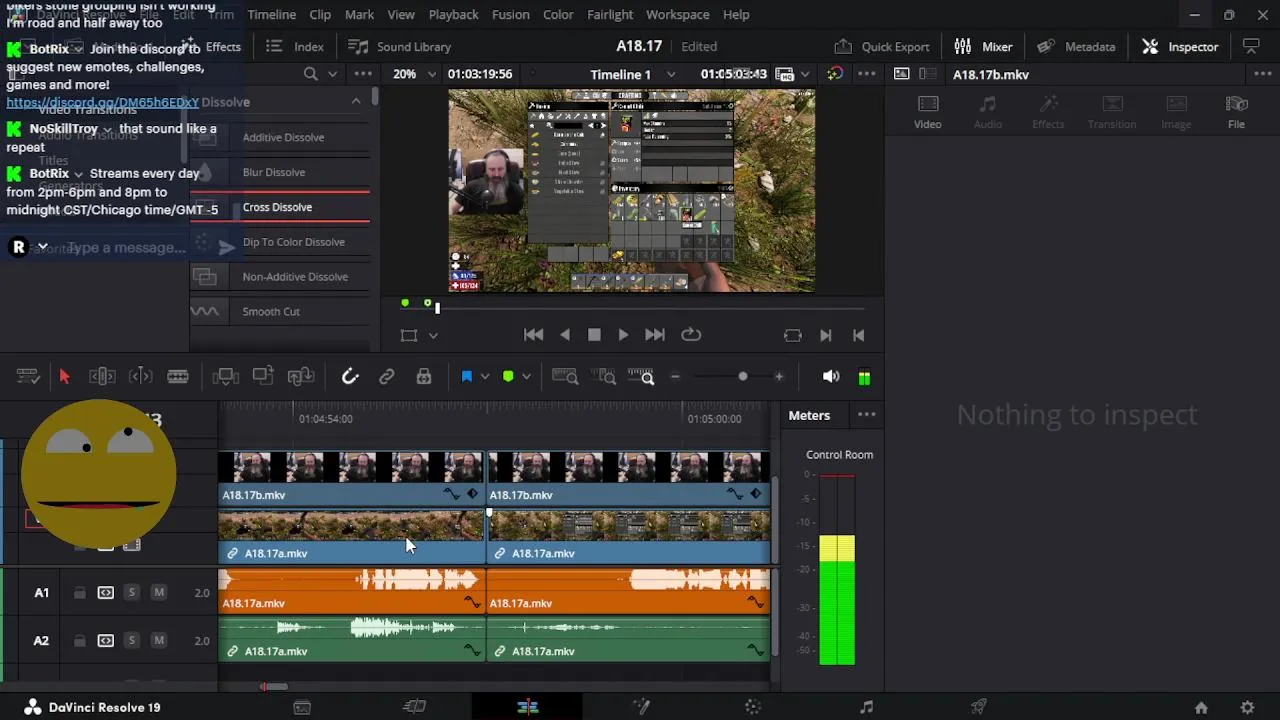1280x720 pixels.
Task: Toggle the Inspector panel button
Action: point(1180,46)
